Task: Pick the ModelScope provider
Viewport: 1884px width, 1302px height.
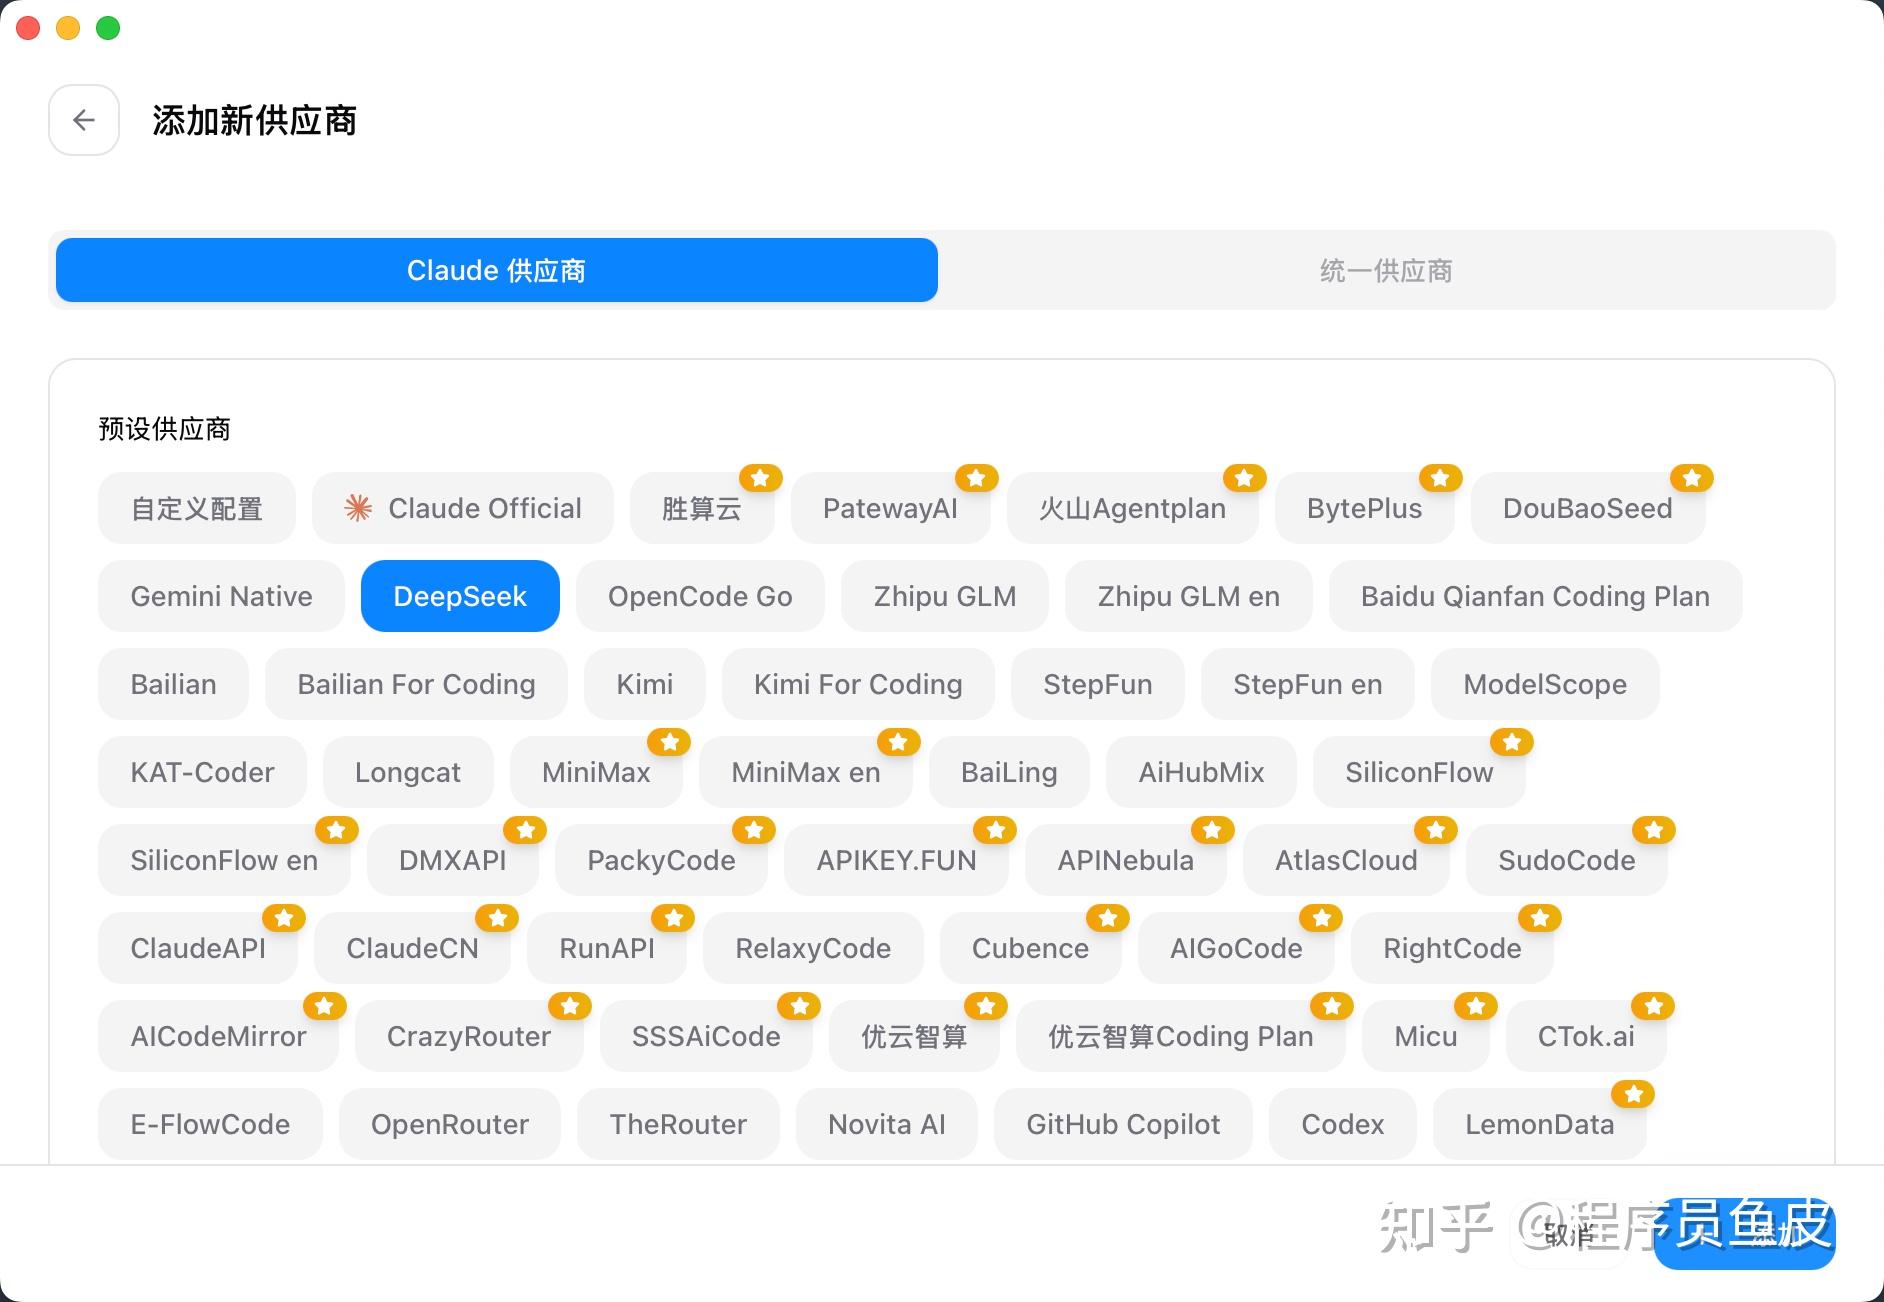Action: (x=1545, y=684)
